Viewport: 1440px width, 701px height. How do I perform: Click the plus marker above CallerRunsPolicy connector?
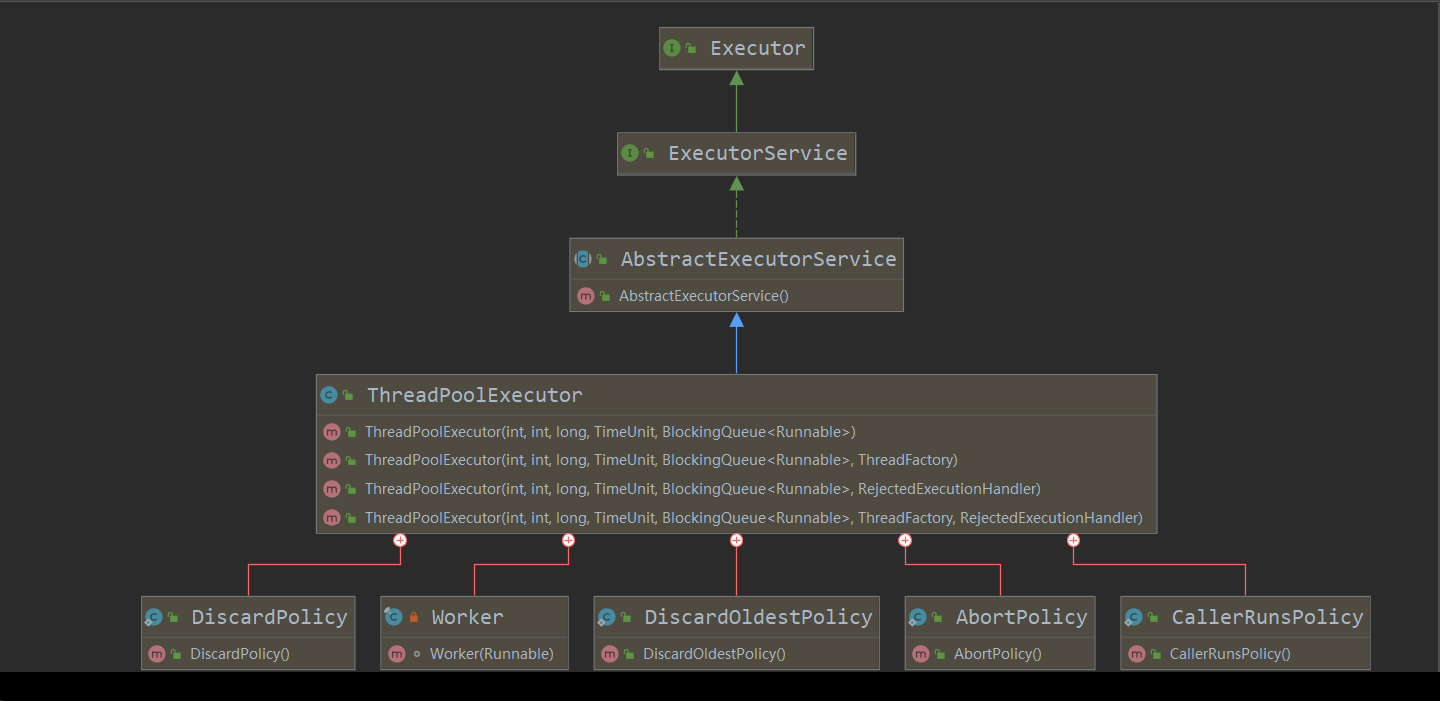click(1073, 540)
